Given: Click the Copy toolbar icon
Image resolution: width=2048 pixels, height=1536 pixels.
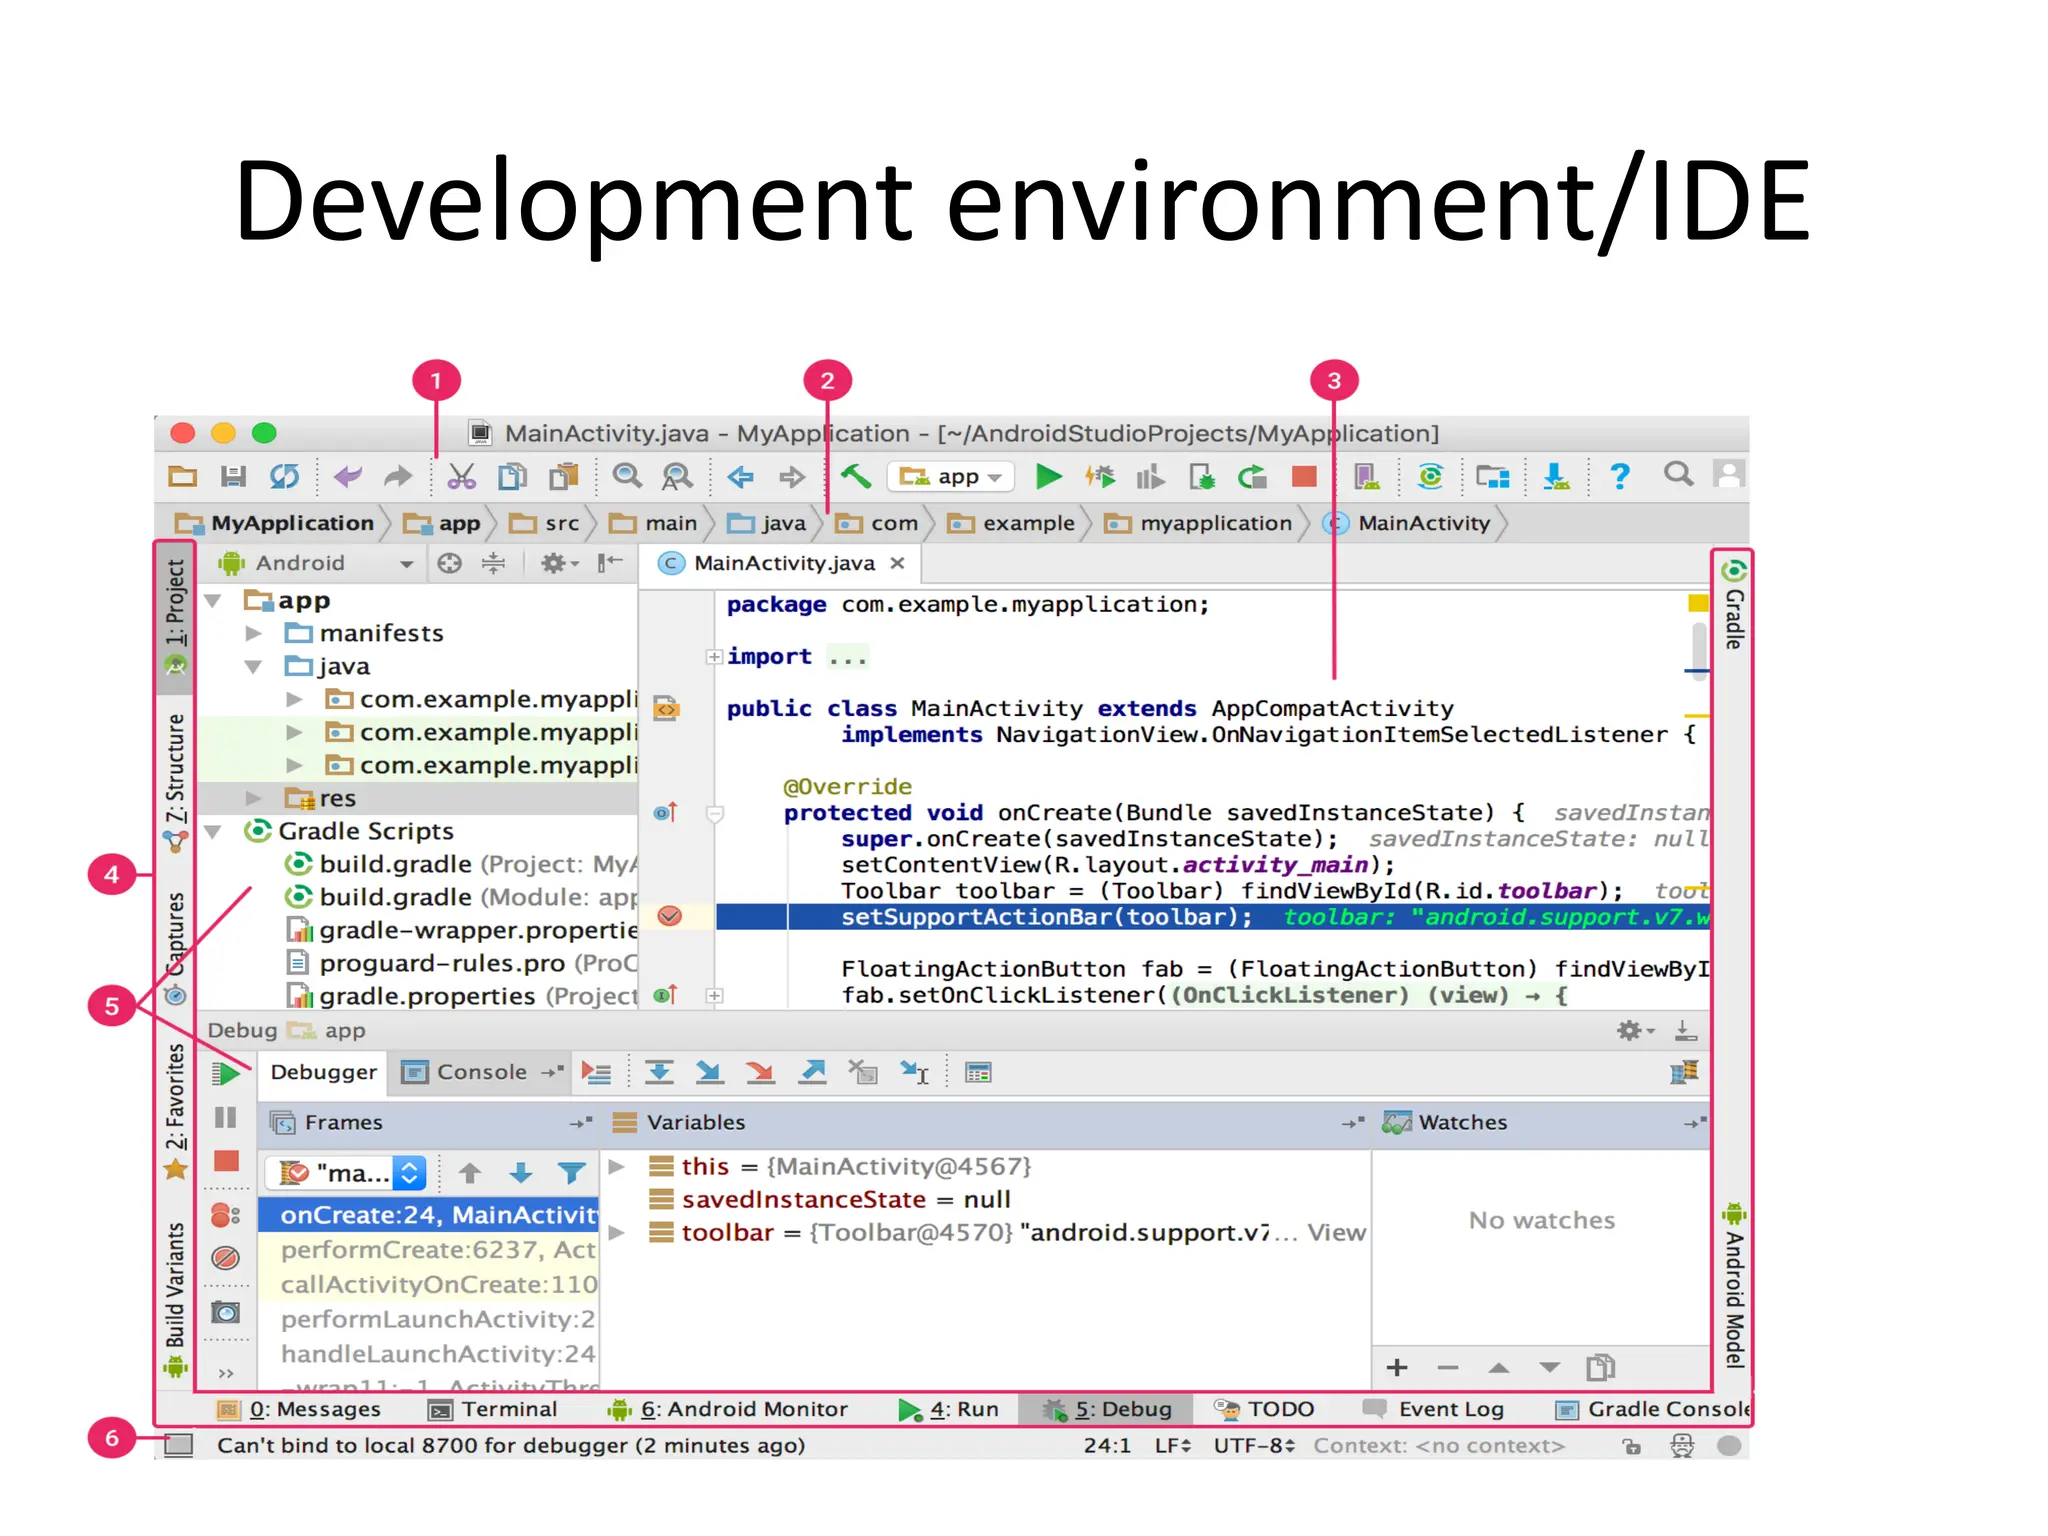Looking at the screenshot, I should tap(513, 477).
